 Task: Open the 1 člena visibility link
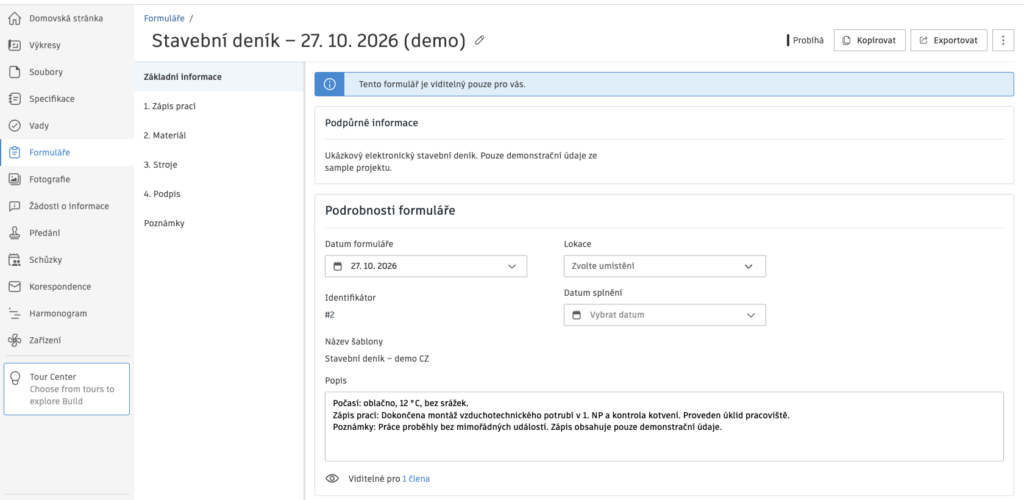[416, 478]
